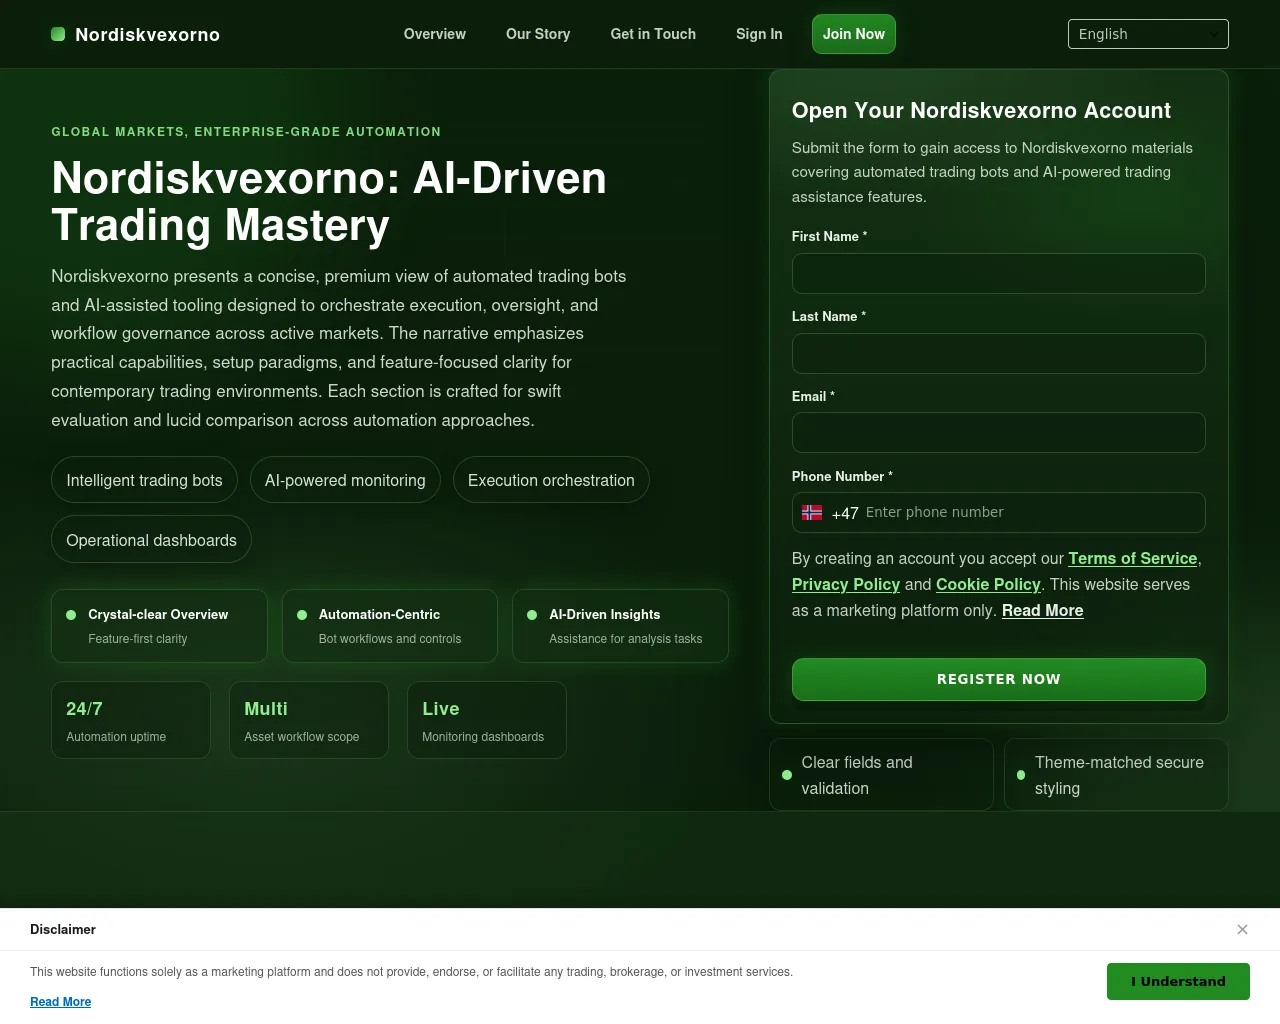Focus the First Name input field
The height and width of the screenshot is (1024, 1280).
point(999,273)
